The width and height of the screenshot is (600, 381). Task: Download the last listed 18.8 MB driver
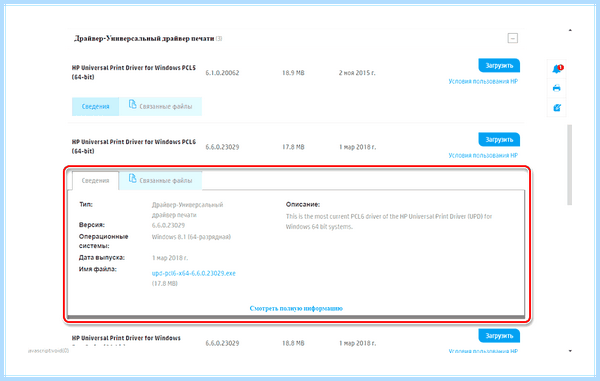coord(499,335)
